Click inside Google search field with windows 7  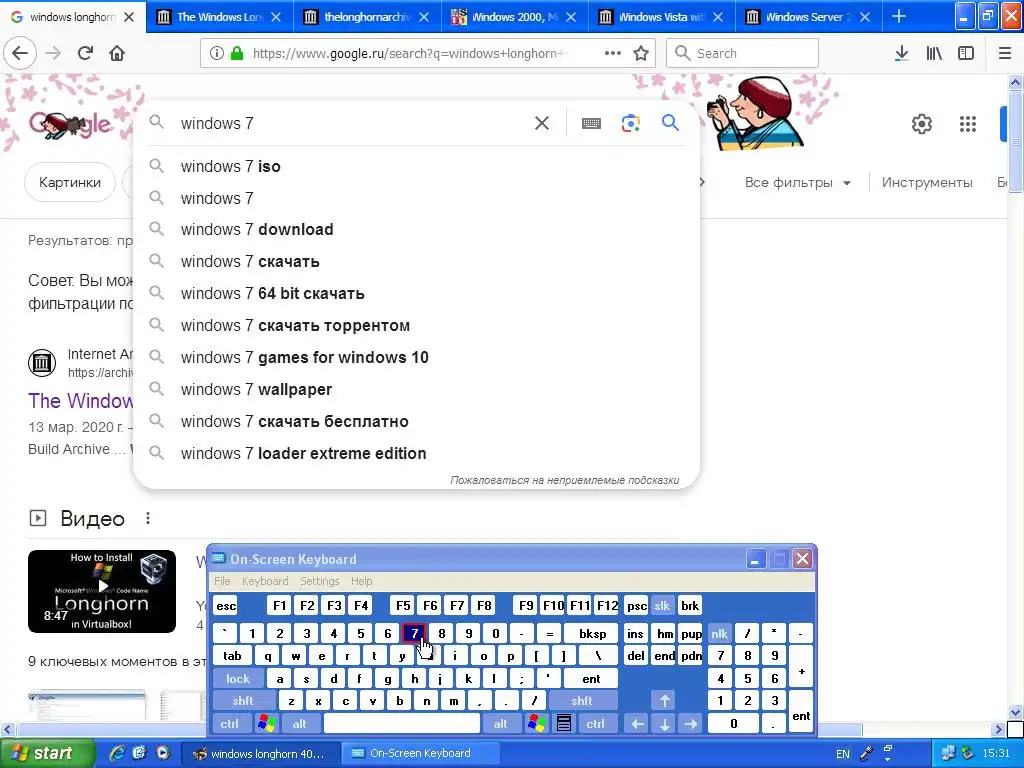click(353, 123)
